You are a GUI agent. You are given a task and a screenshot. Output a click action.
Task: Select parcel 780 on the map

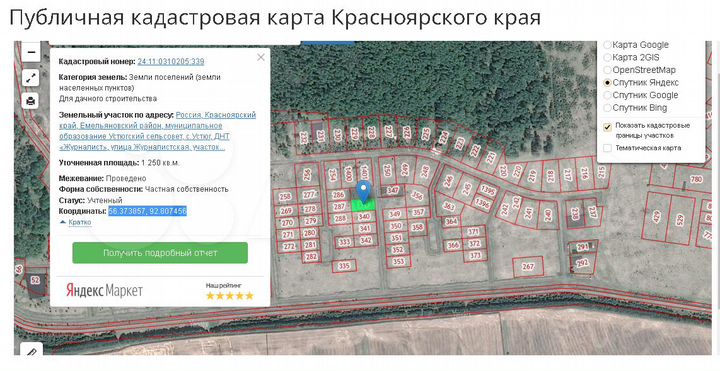696,179
